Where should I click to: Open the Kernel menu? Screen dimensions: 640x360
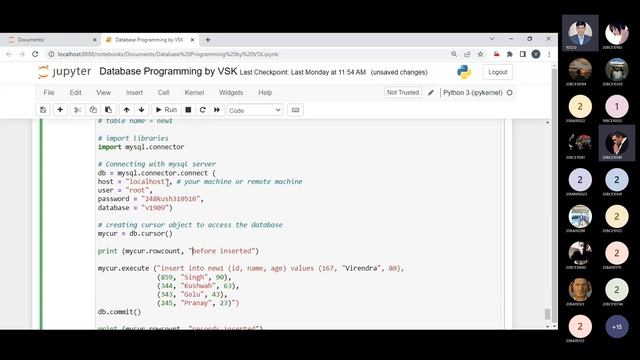point(194,93)
